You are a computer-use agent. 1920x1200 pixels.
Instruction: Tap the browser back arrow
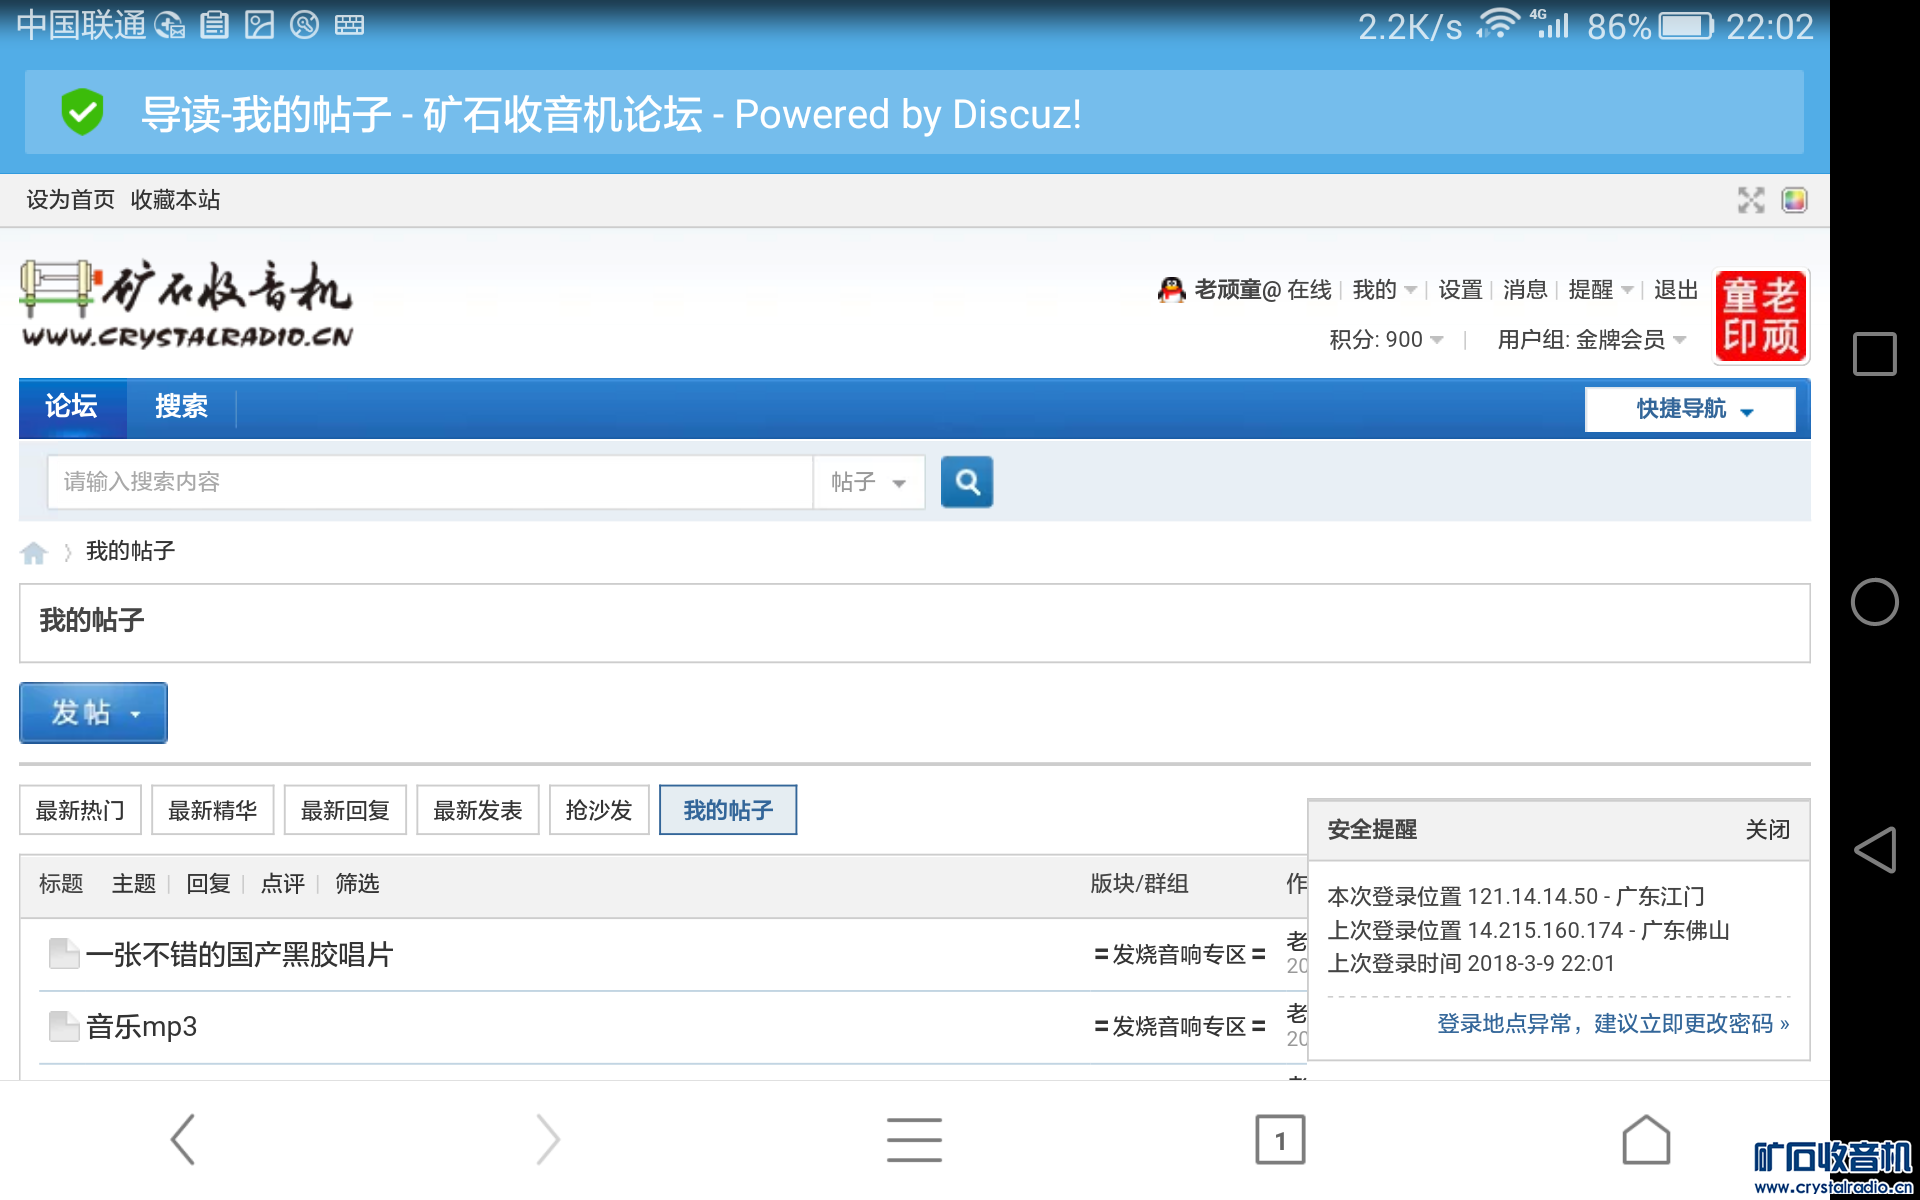click(183, 1139)
